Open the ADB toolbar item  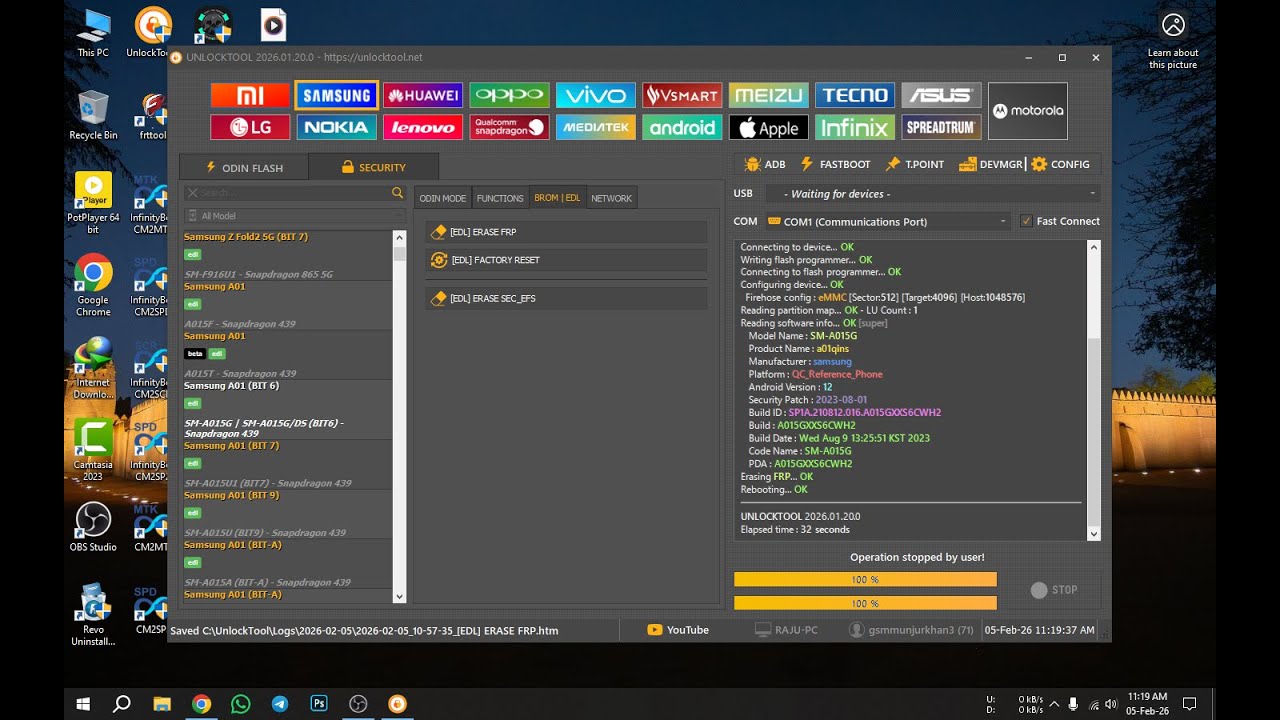coord(765,164)
